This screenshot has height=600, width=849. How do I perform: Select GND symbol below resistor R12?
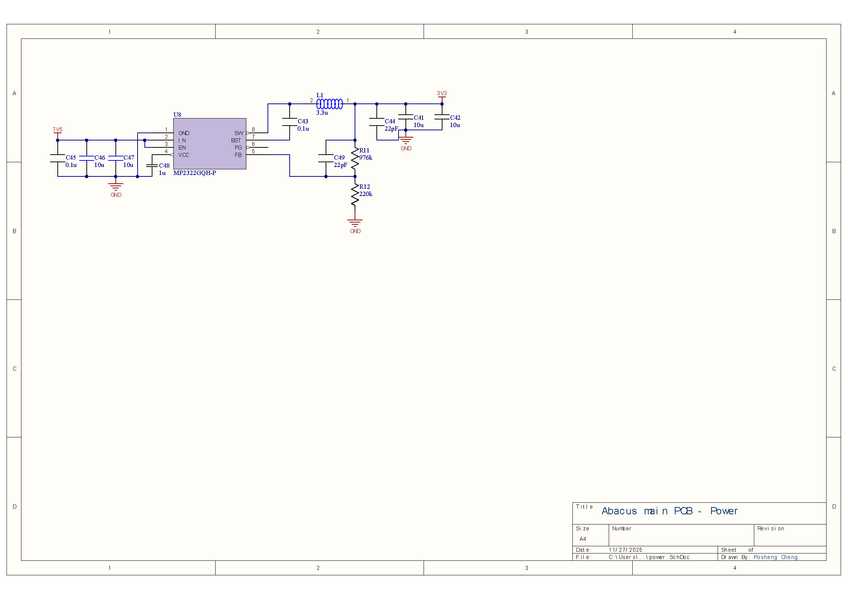pyautogui.click(x=354, y=223)
